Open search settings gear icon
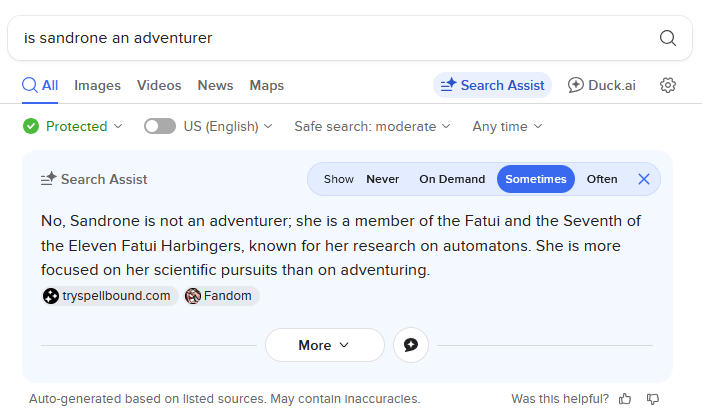Image resolution: width=702 pixels, height=417 pixels. point(668,85)
